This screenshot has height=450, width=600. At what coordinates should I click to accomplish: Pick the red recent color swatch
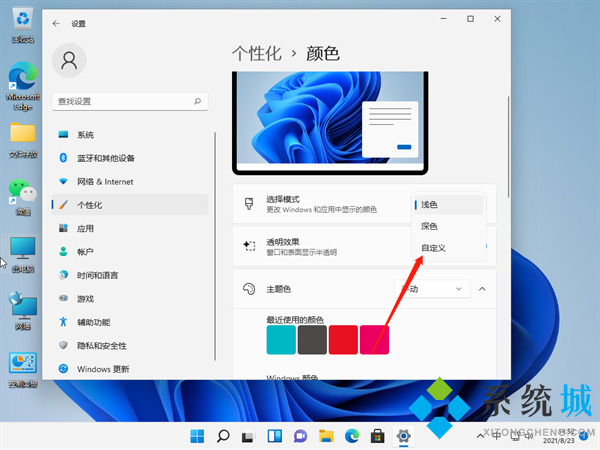point(343,340)
